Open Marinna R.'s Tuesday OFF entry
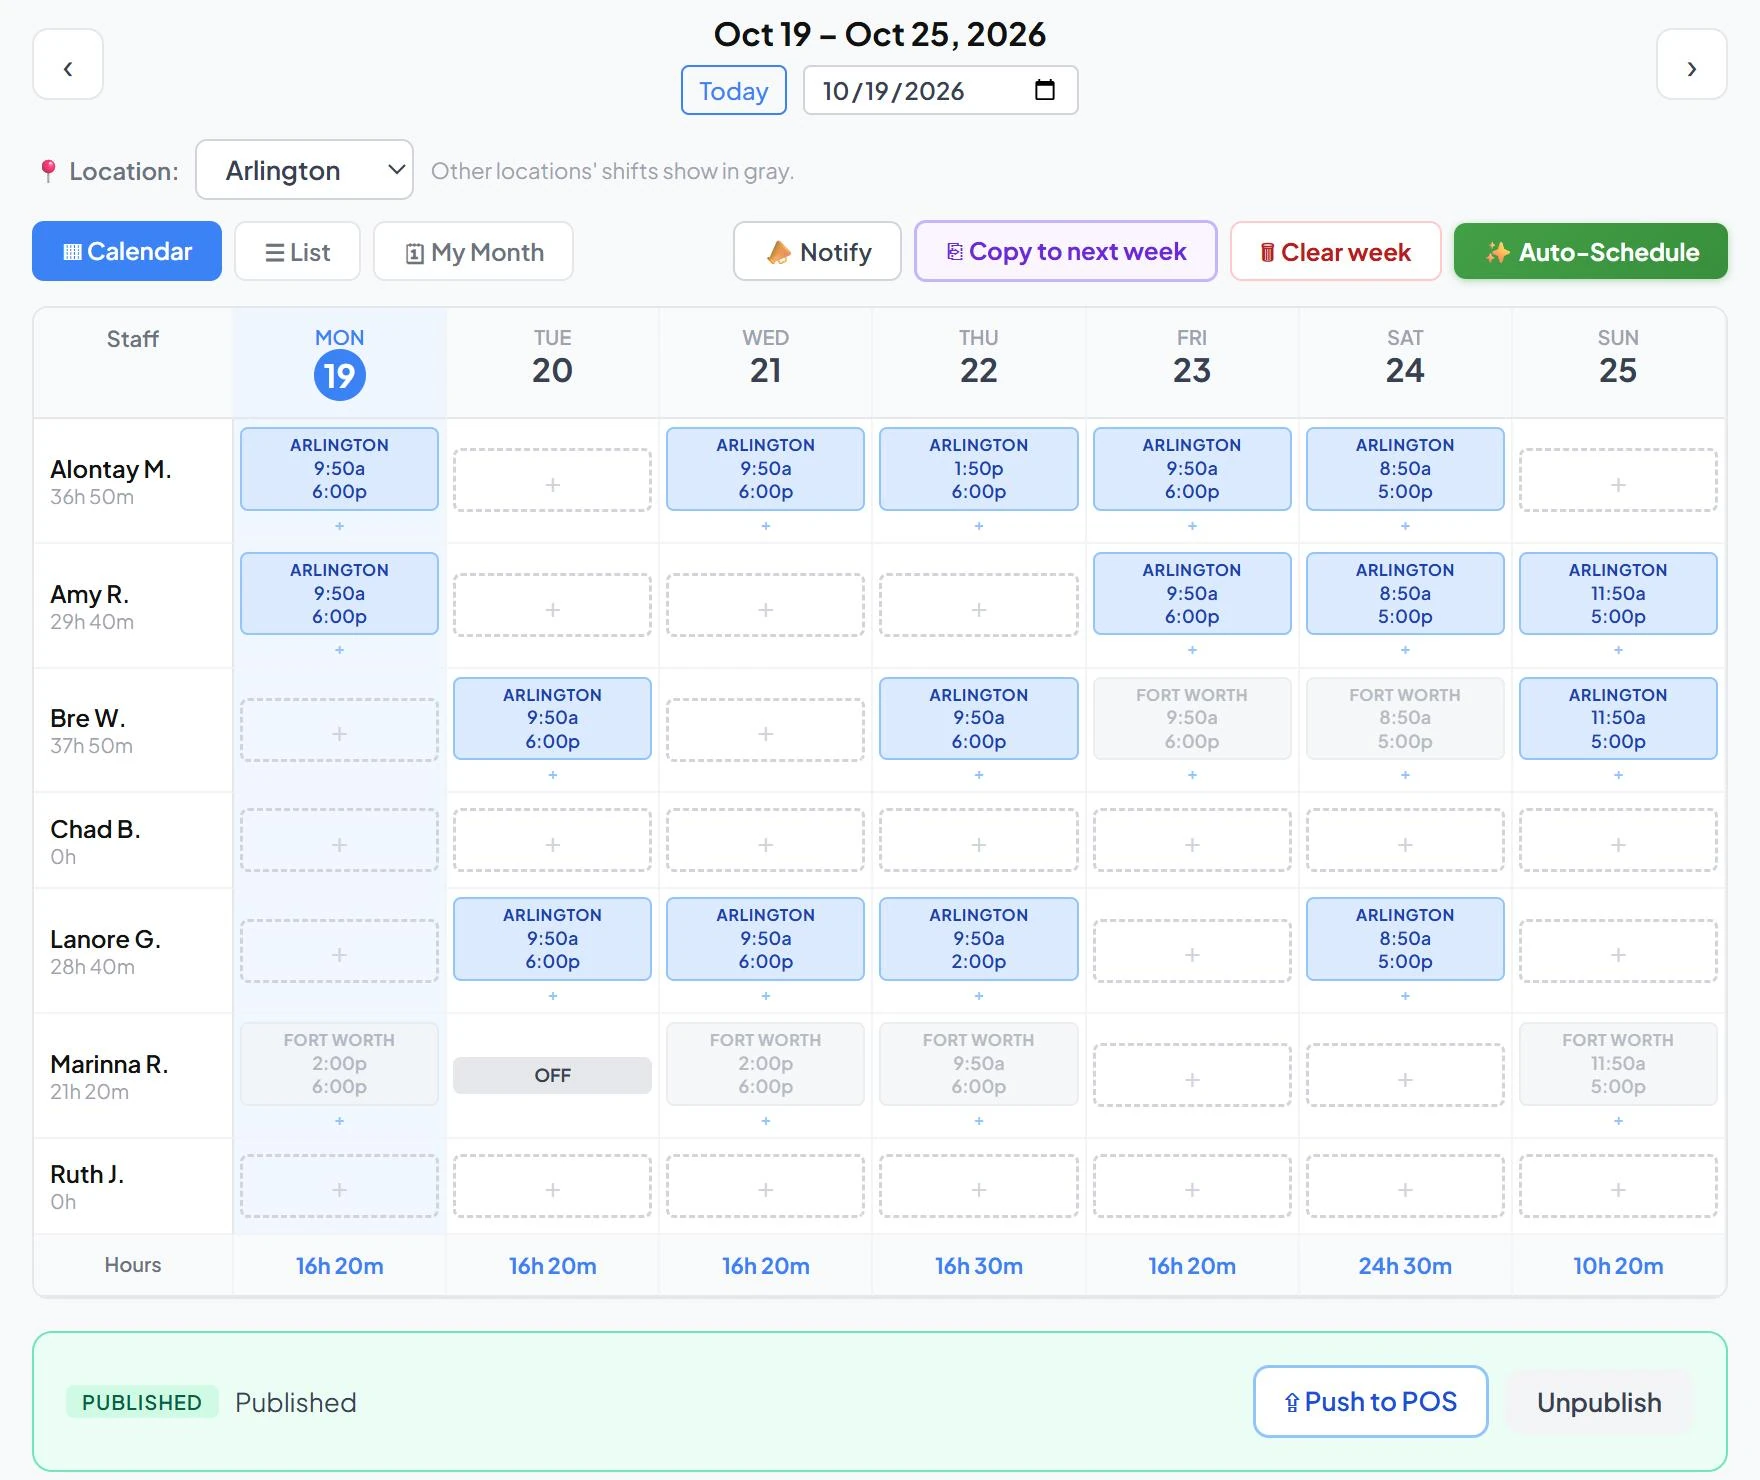The image size is (1760, 1480). 552,1075
